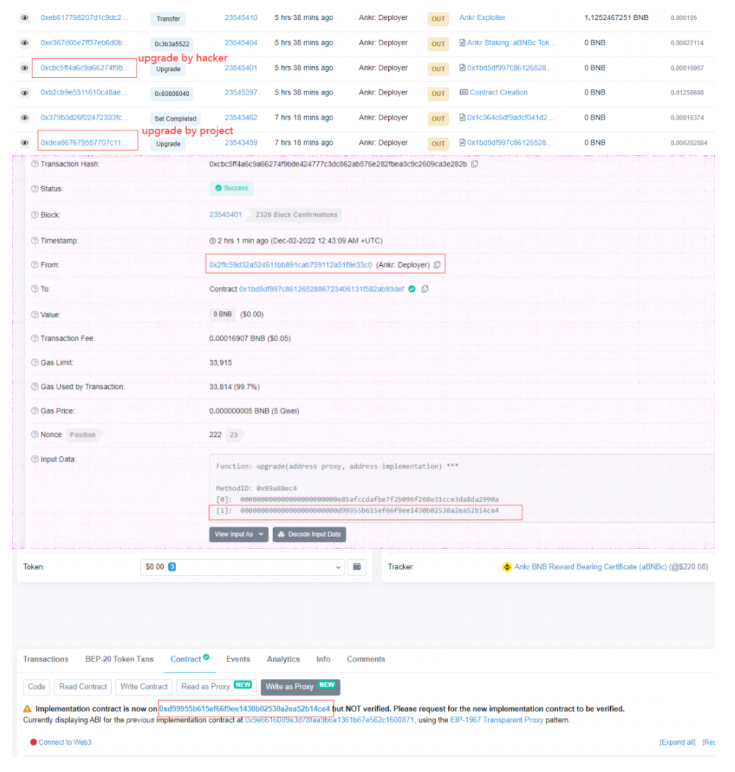Viewport: 735px width, 772px height.
Task: Click the wallet icon button beside Token dropdown
Action: click(x=357, y=567)
